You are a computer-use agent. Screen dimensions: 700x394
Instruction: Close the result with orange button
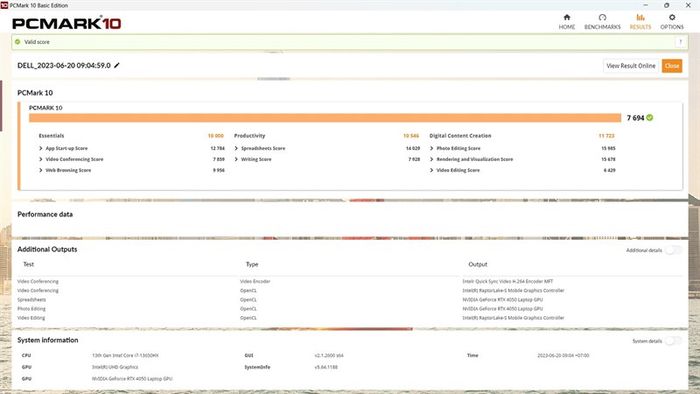coord(672,66)
